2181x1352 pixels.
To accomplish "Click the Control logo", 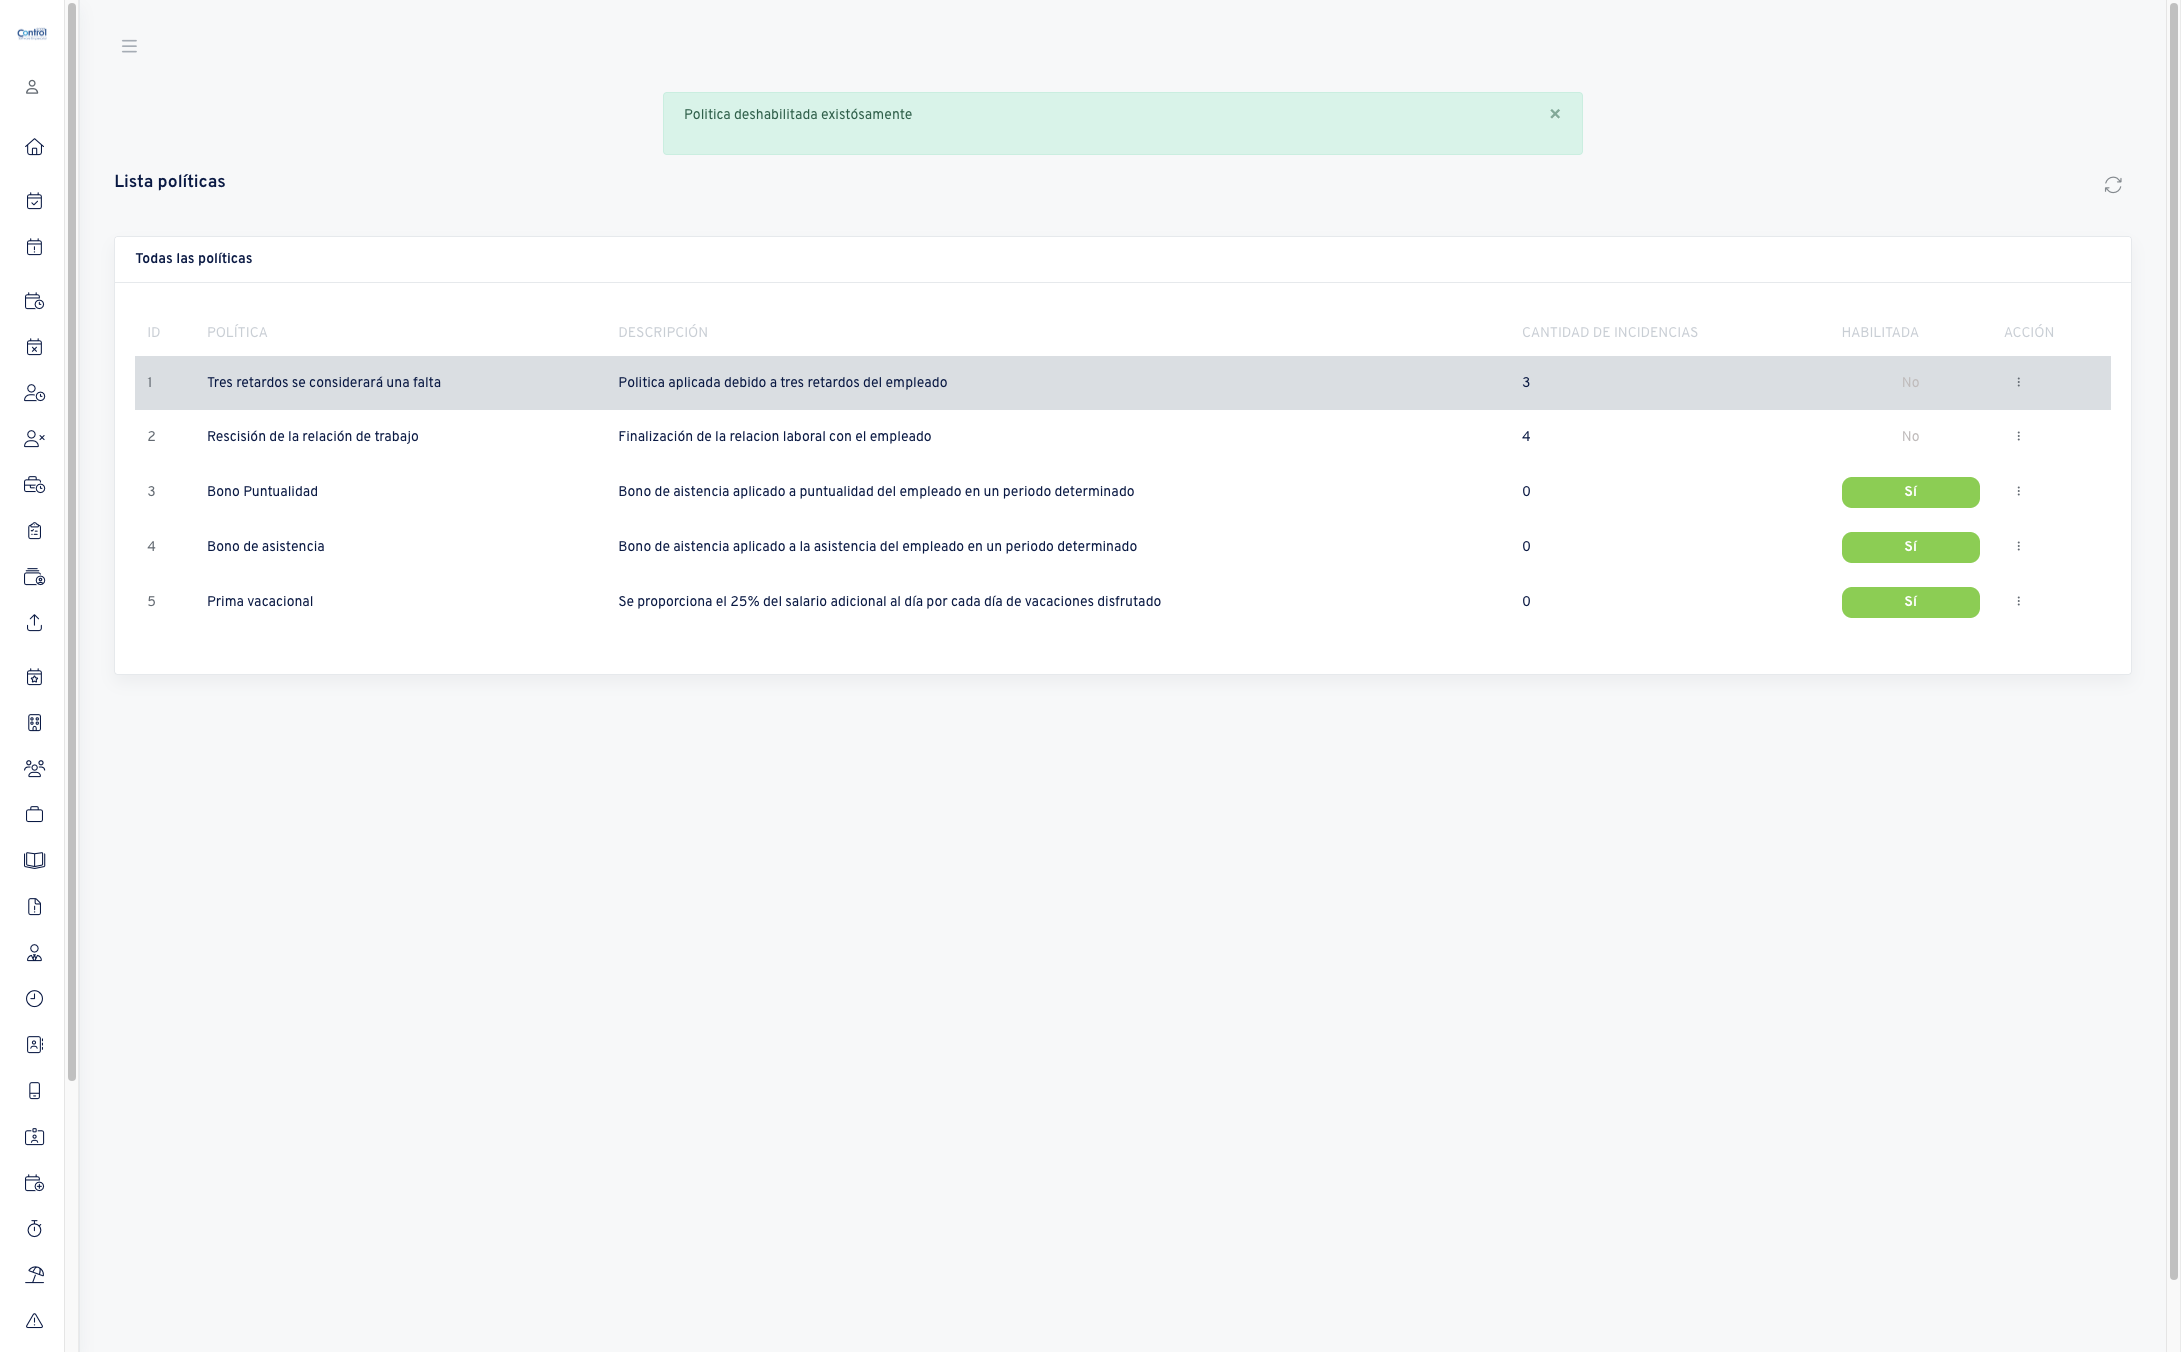I will 32,33.
